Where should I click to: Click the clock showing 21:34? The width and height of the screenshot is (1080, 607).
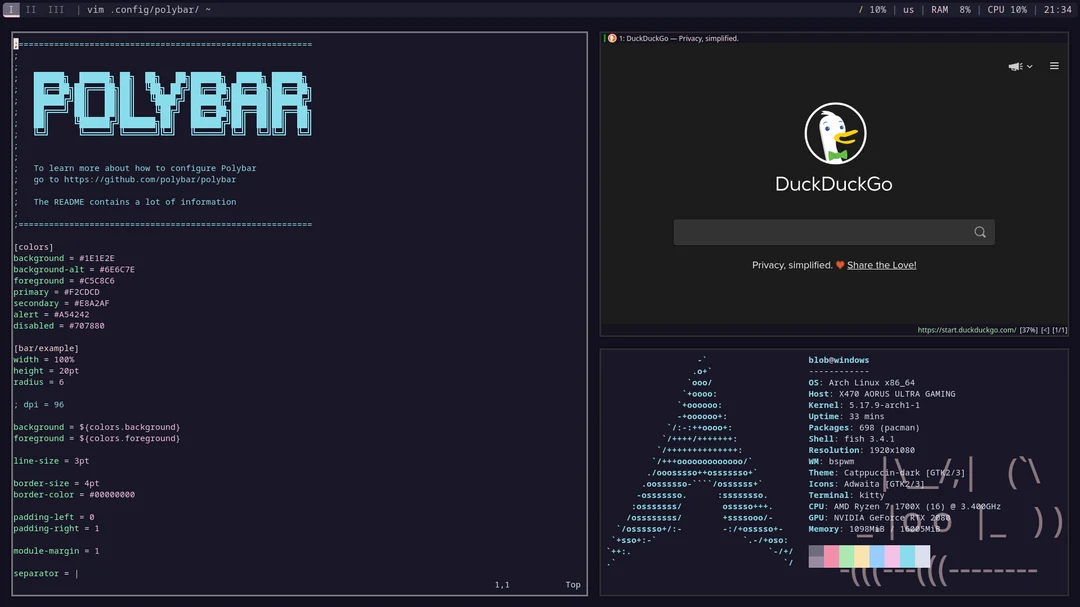1056,9
